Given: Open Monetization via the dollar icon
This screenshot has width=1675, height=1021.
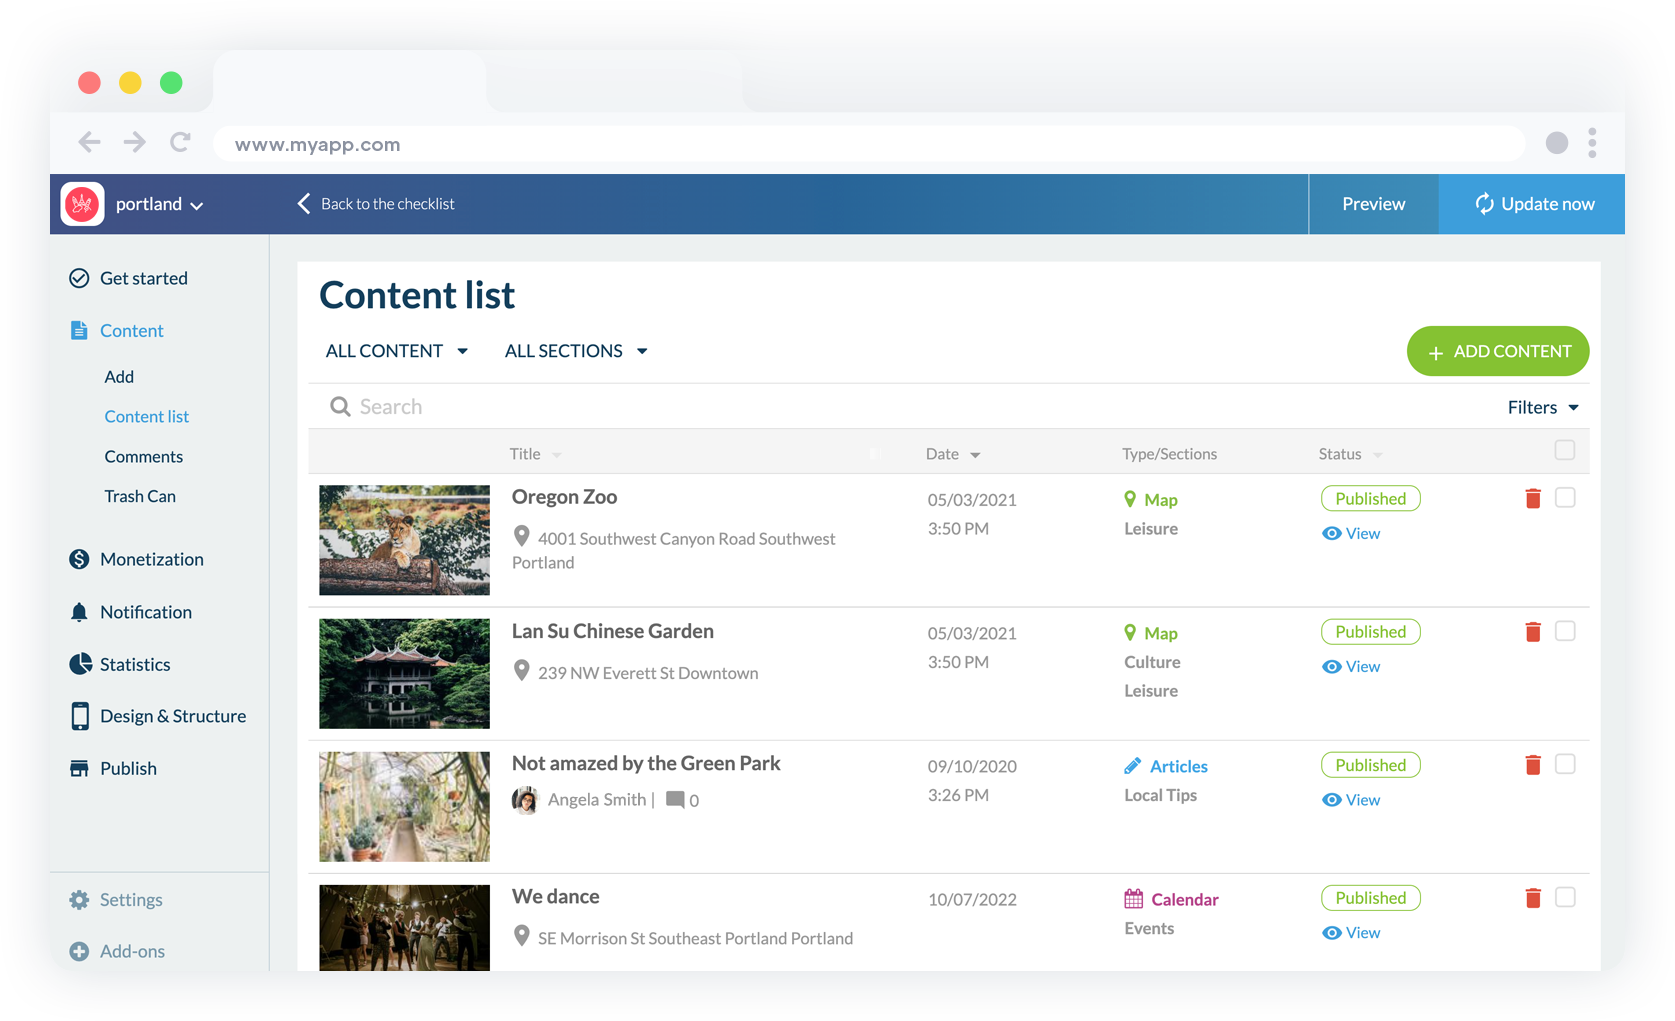Looking at the screenshot, I should pos(80,559).
